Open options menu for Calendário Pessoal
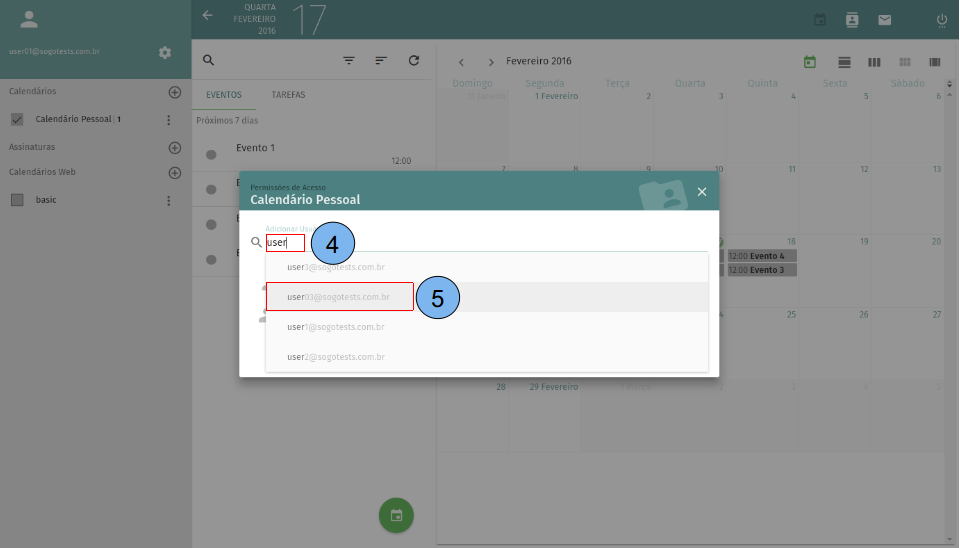This screenshot has height=548, width=960. (x=168, y=120)
